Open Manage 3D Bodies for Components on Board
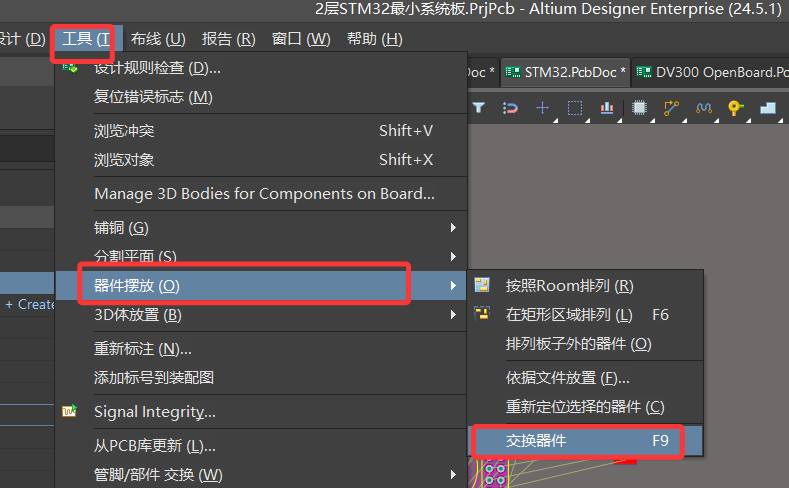The image size is (789, 488). tap(261, 194)
